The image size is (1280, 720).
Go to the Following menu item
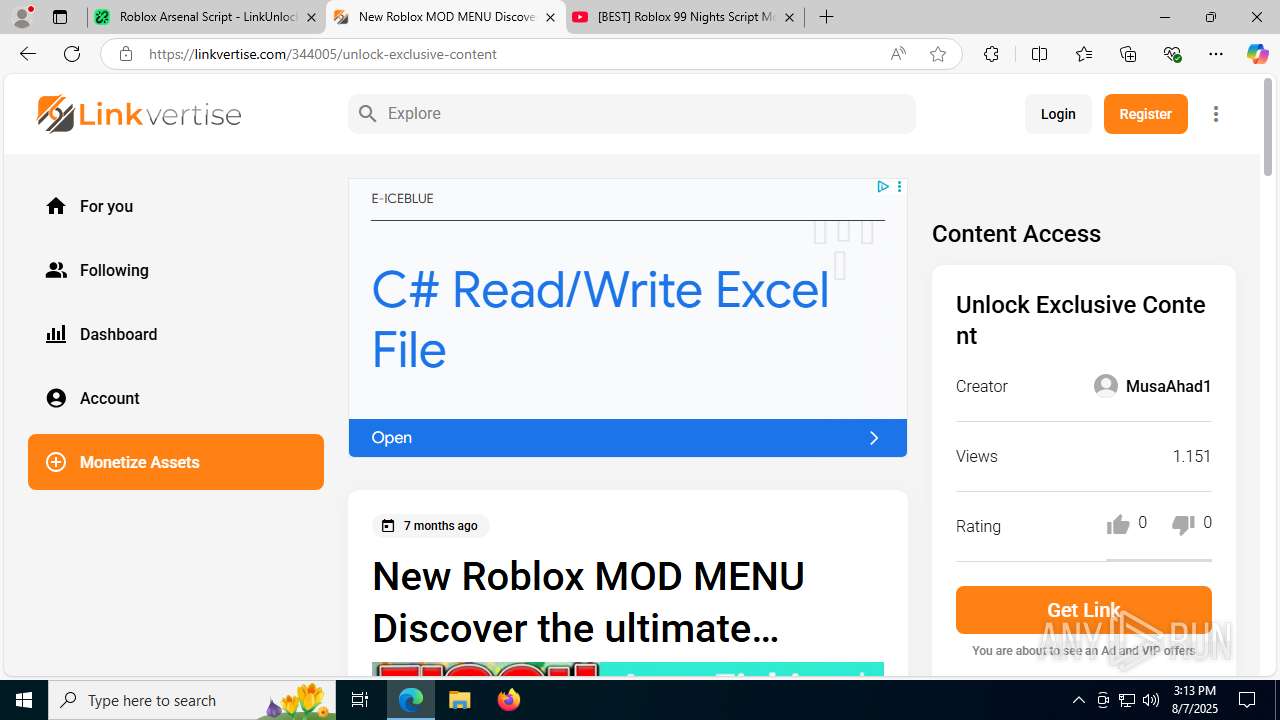point(176,270)
